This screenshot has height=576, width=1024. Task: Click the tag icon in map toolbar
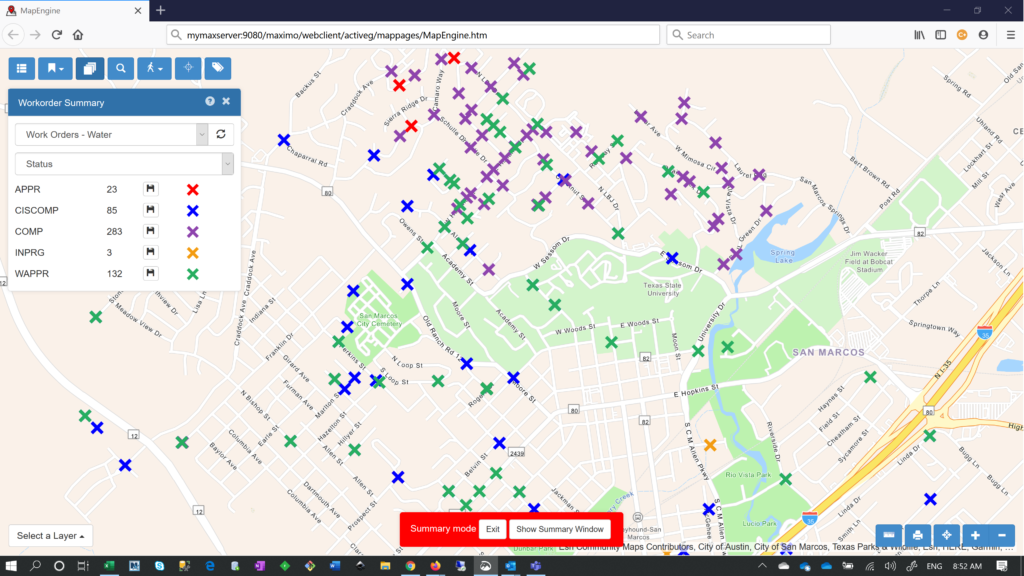pyautogui.click(x=217, y=68)
